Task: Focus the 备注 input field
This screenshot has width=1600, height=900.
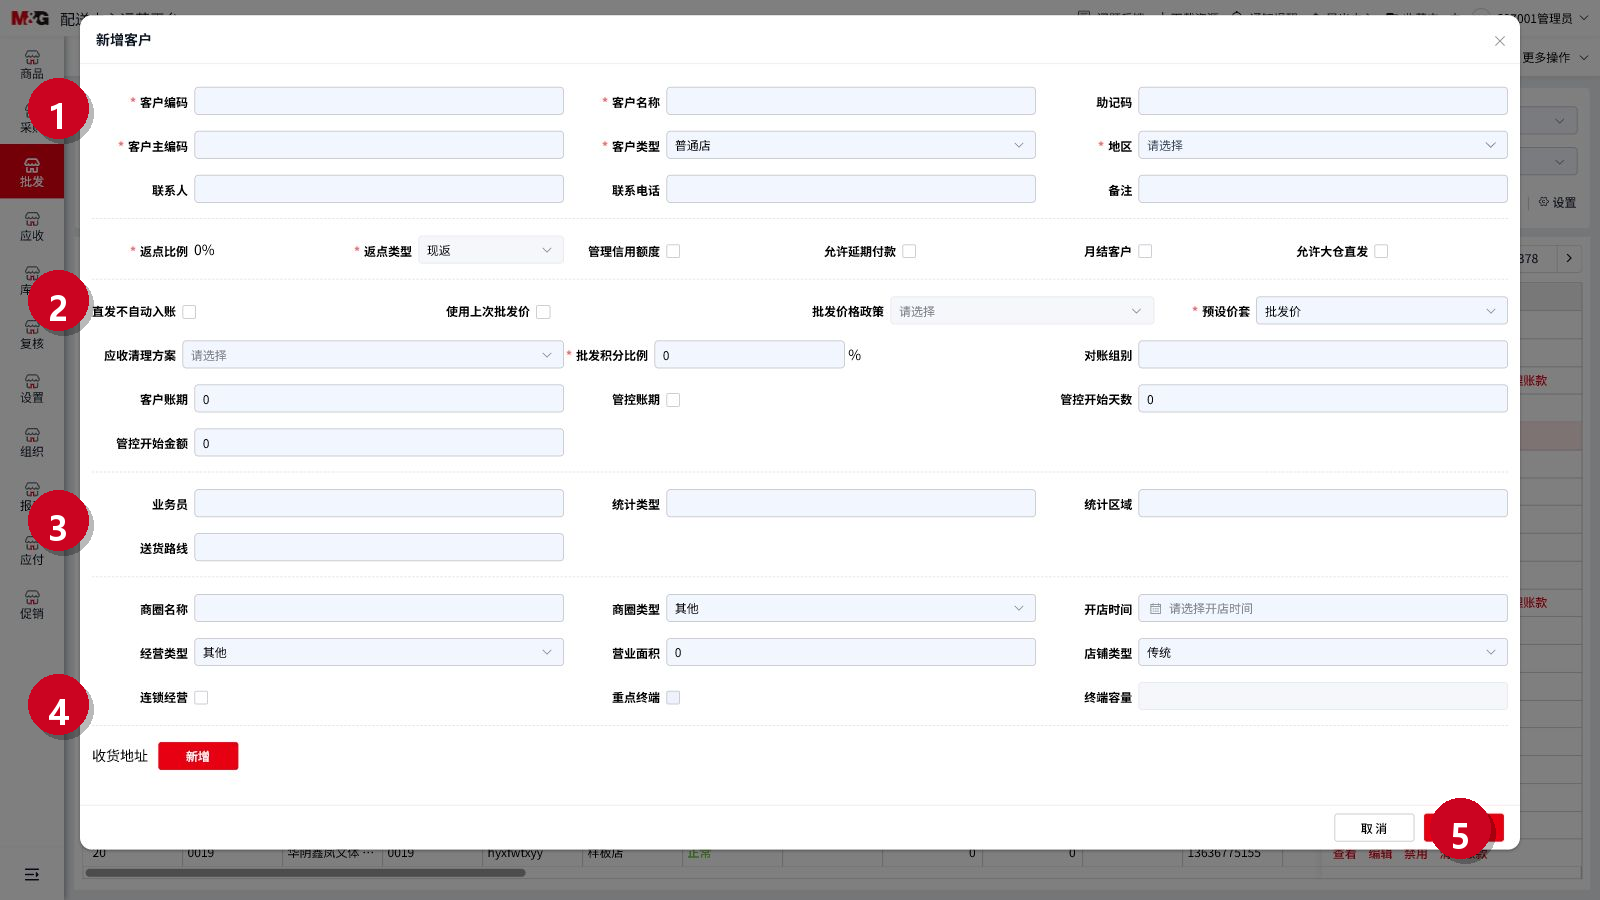Action: [1322, 189]
